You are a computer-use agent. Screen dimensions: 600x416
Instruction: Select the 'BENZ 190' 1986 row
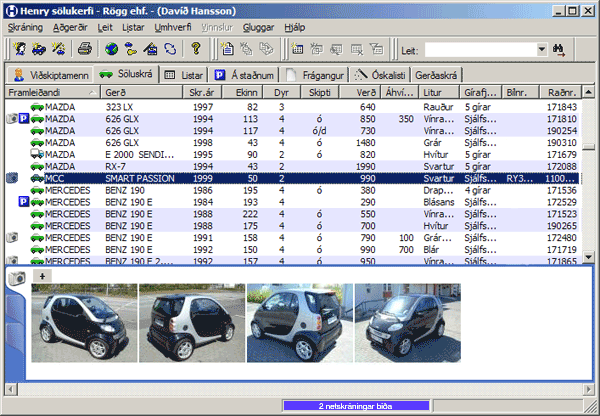[293, 190]
